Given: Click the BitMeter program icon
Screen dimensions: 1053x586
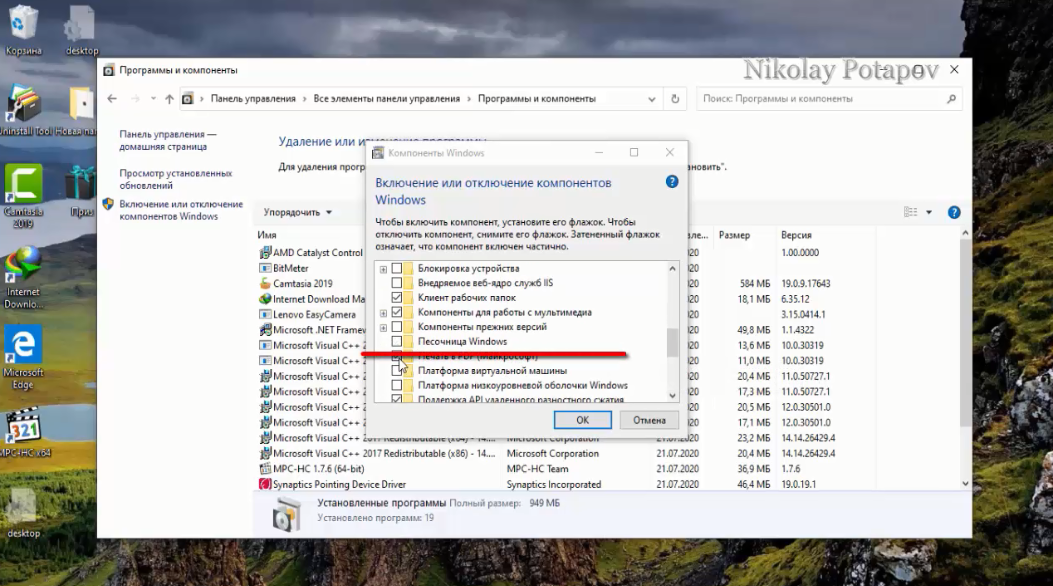Looking at the screenshot, I should (x=265, y=268).
